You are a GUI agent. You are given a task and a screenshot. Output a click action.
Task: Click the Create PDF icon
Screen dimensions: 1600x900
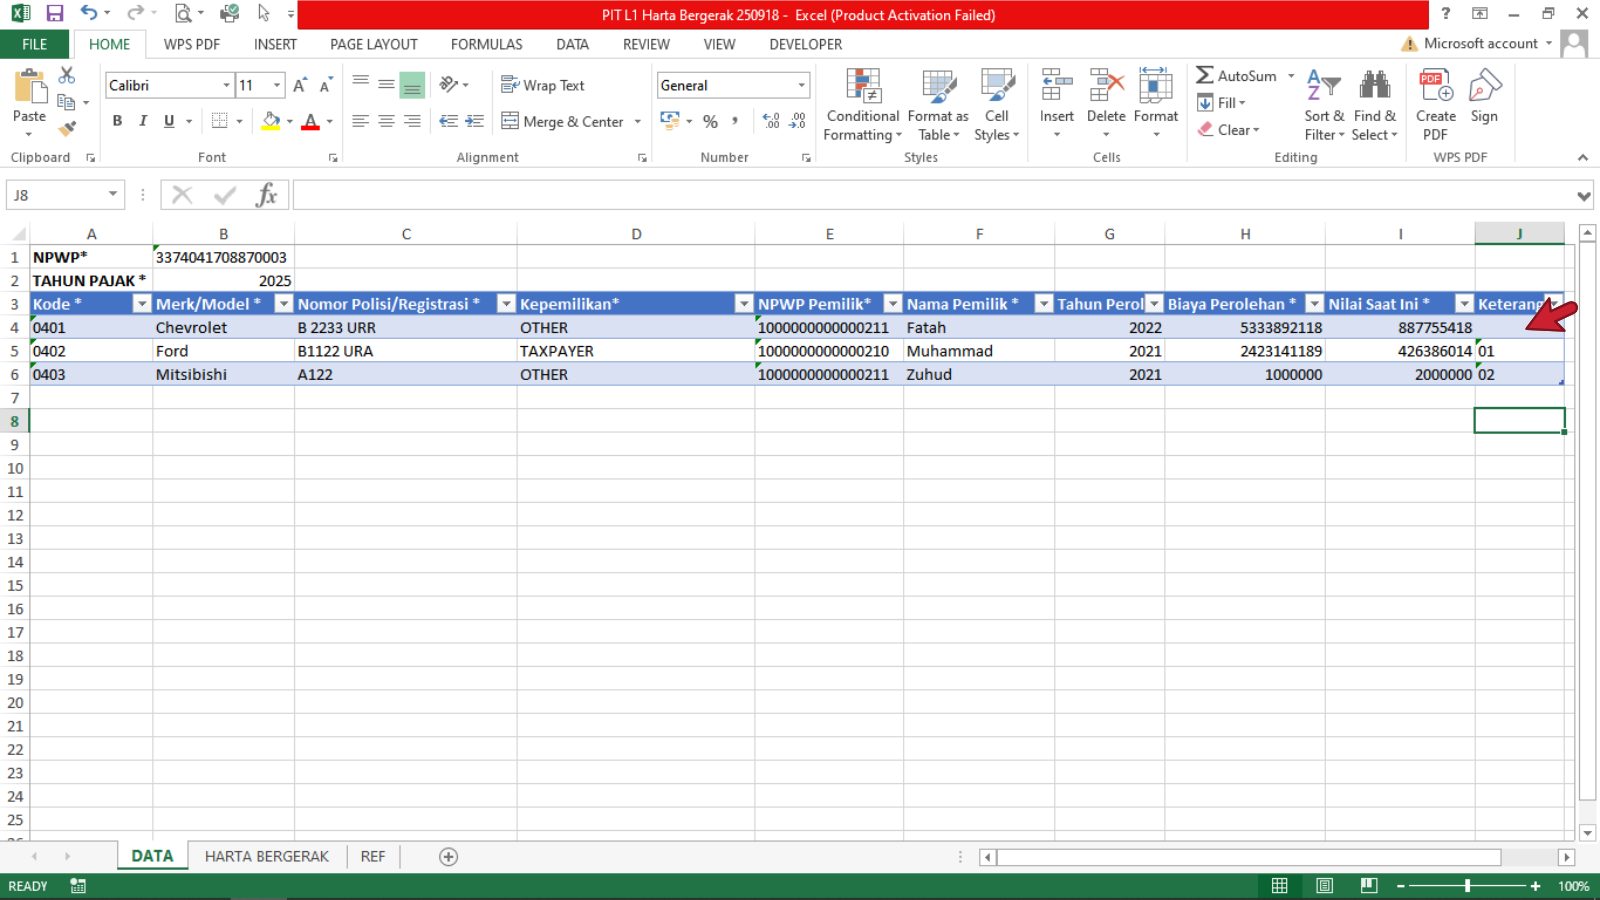pyautogui.click(x=1435, y=106)
